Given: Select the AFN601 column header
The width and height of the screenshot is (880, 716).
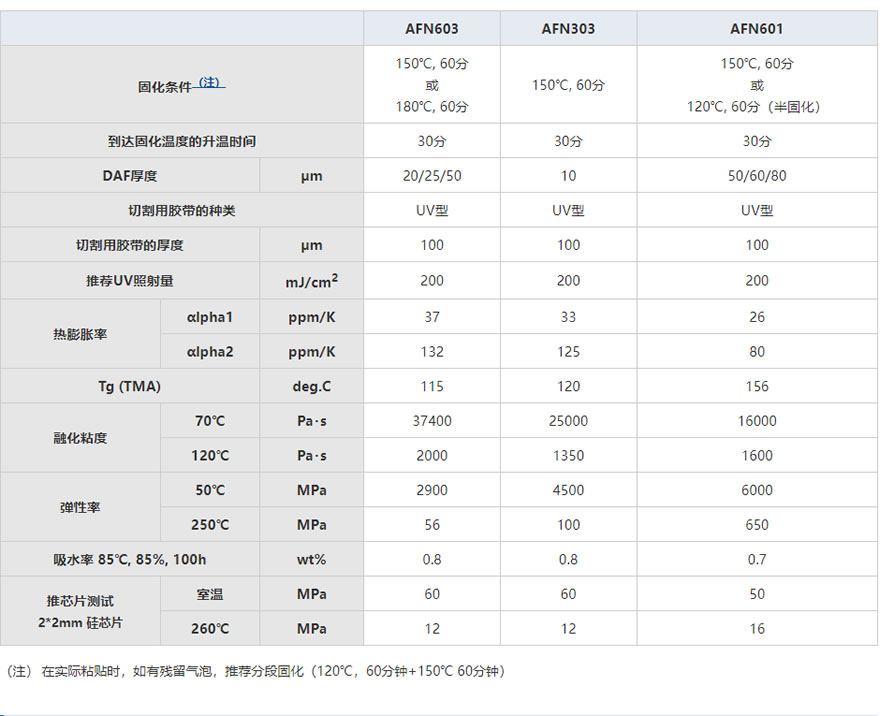Looking at the screenshot, I should coord(757,29).
